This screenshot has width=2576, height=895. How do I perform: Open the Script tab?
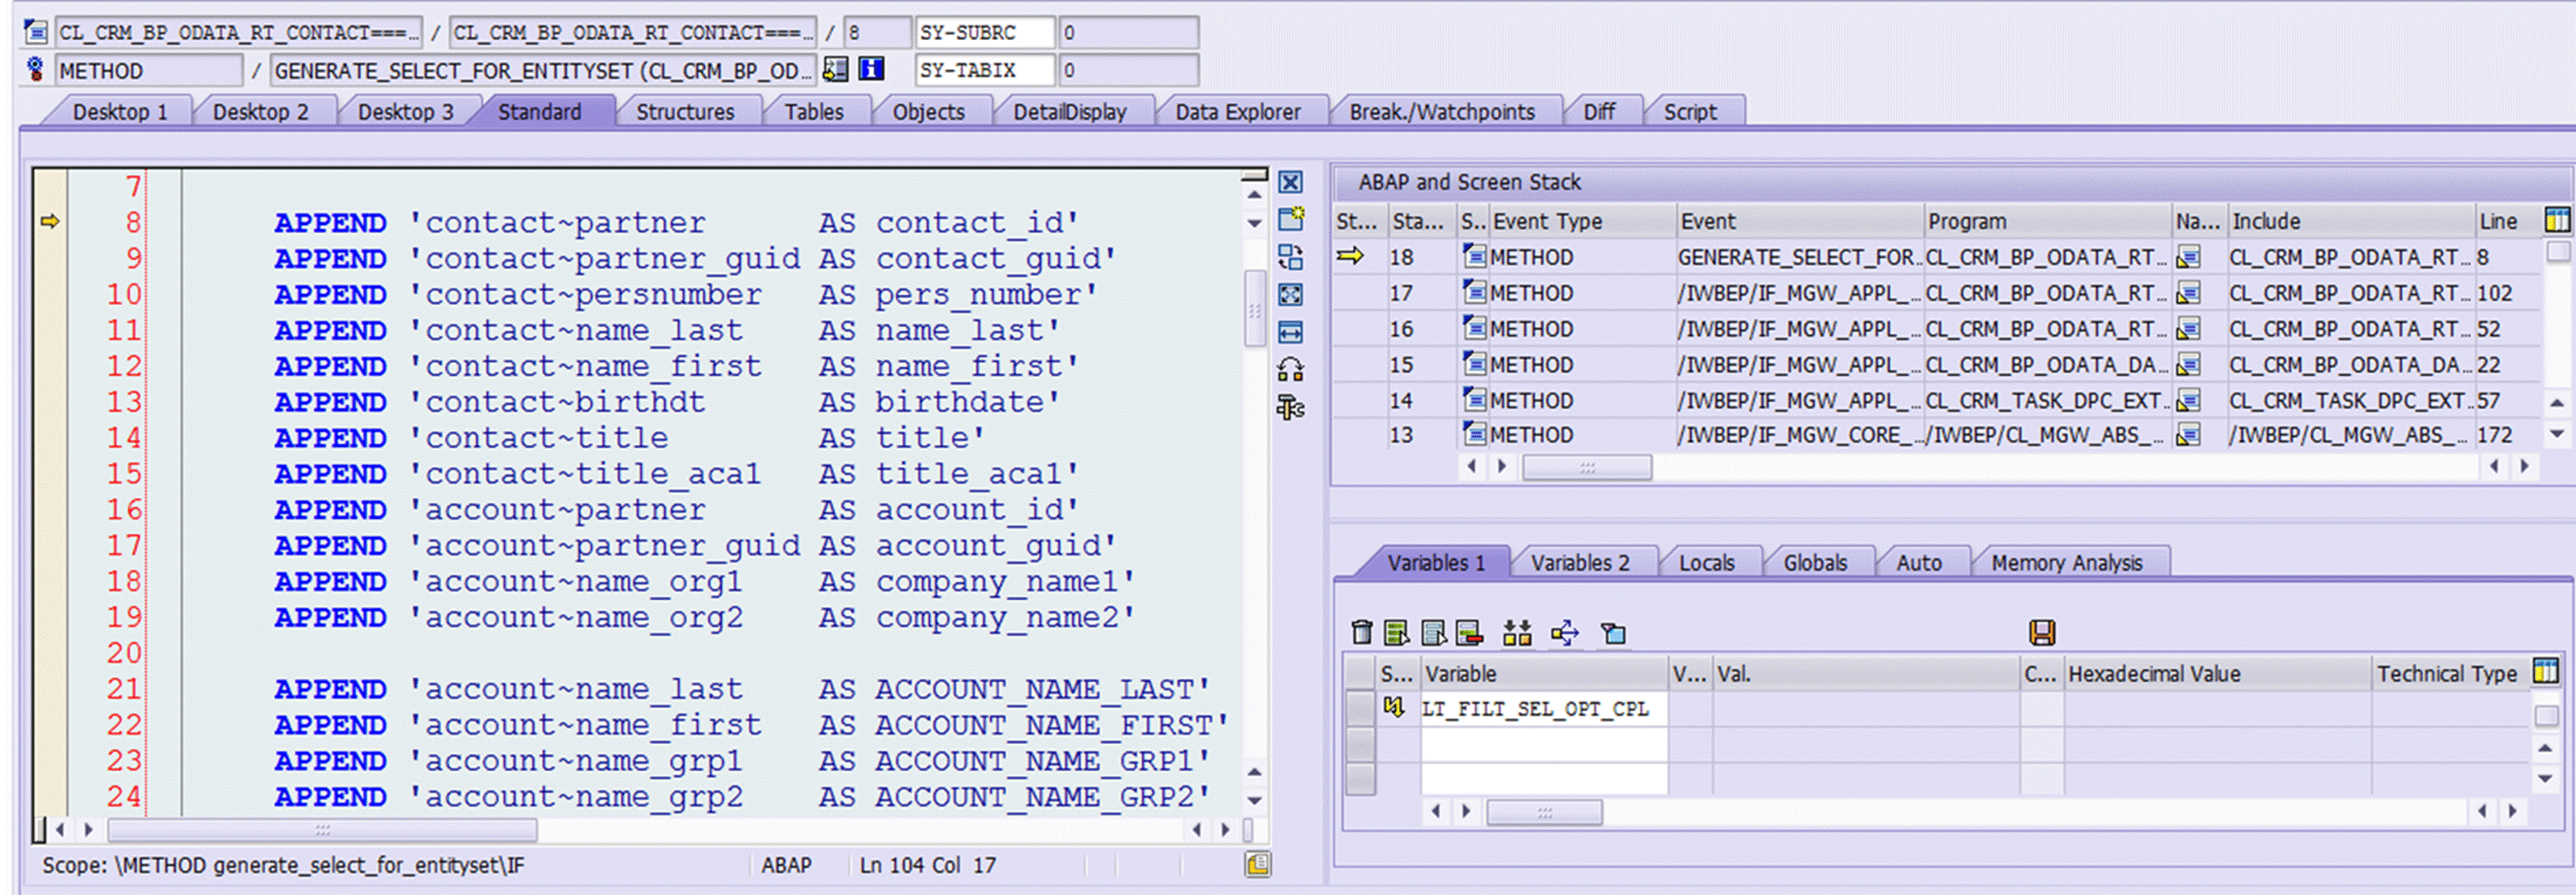click(x=1690, y=112)
